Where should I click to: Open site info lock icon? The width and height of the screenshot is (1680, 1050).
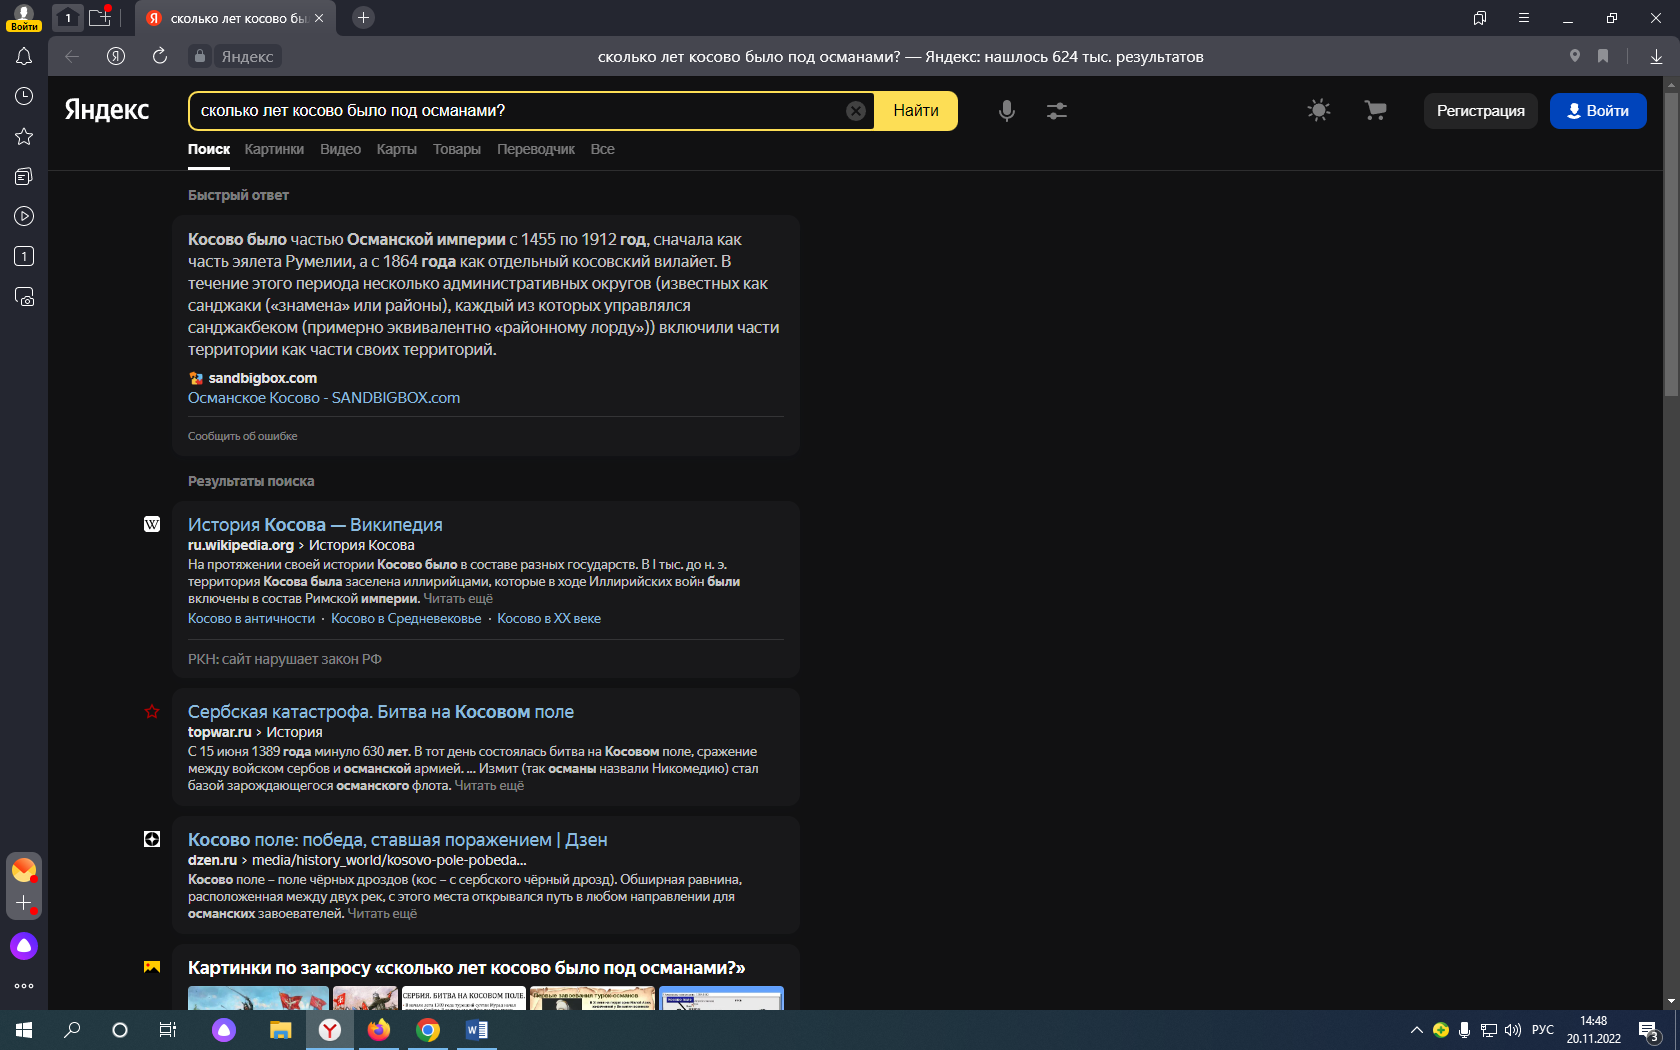point(200,56)
